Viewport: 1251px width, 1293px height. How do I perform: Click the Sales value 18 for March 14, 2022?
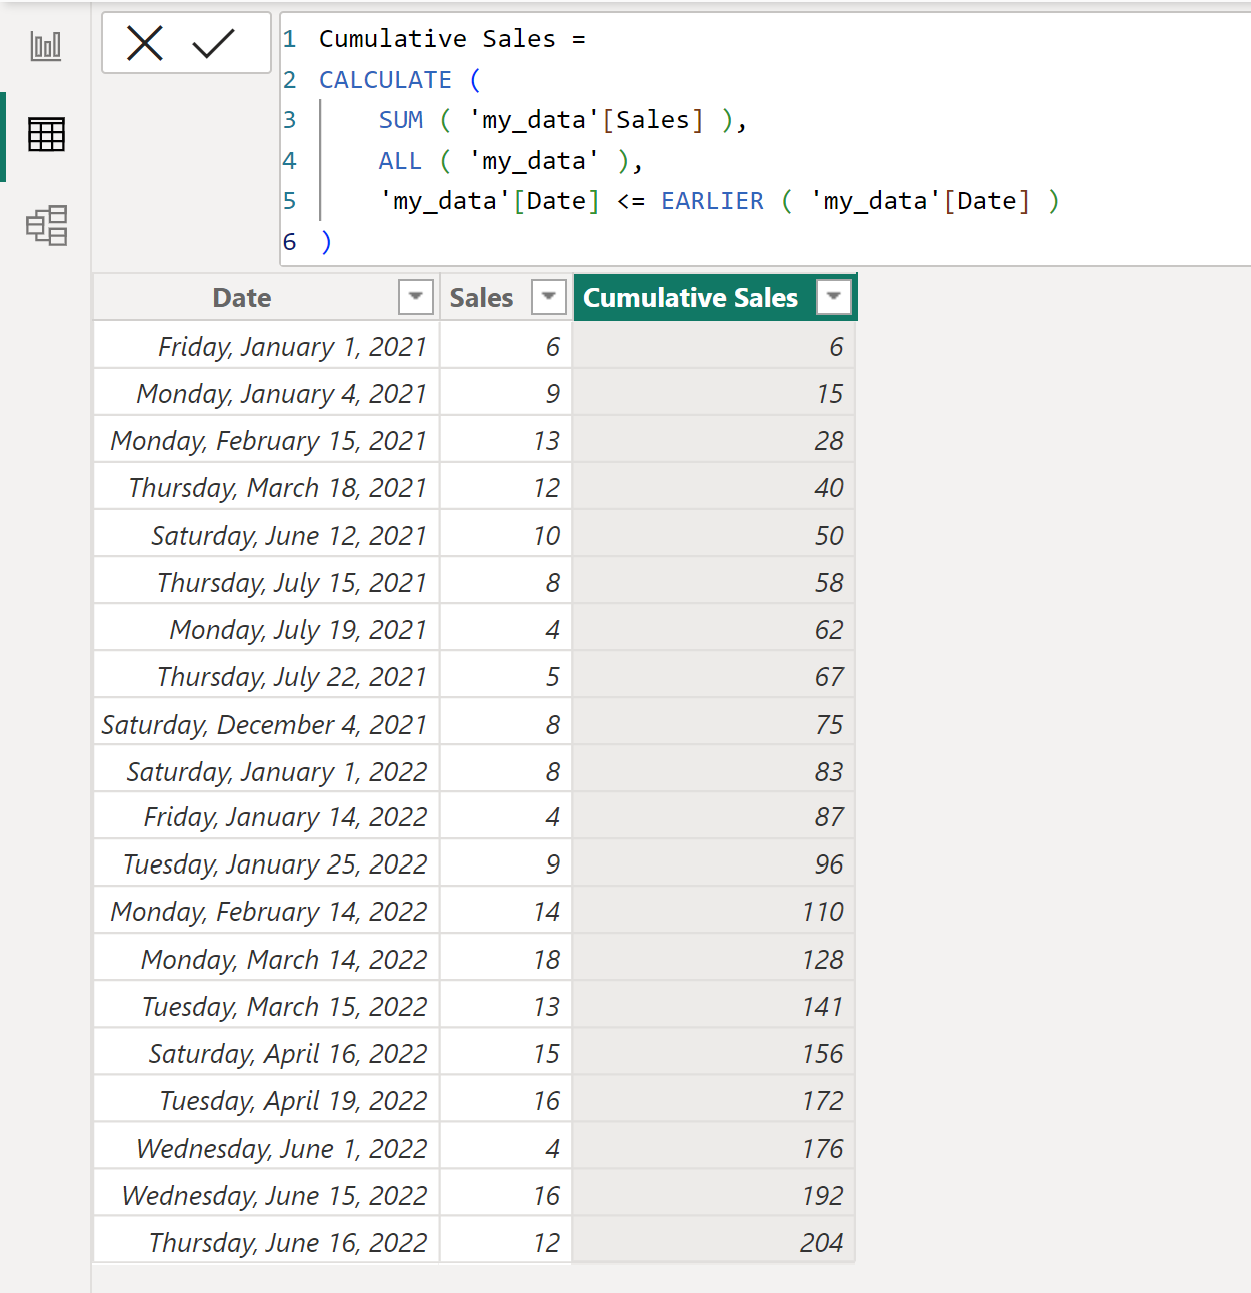click(547, 958)
